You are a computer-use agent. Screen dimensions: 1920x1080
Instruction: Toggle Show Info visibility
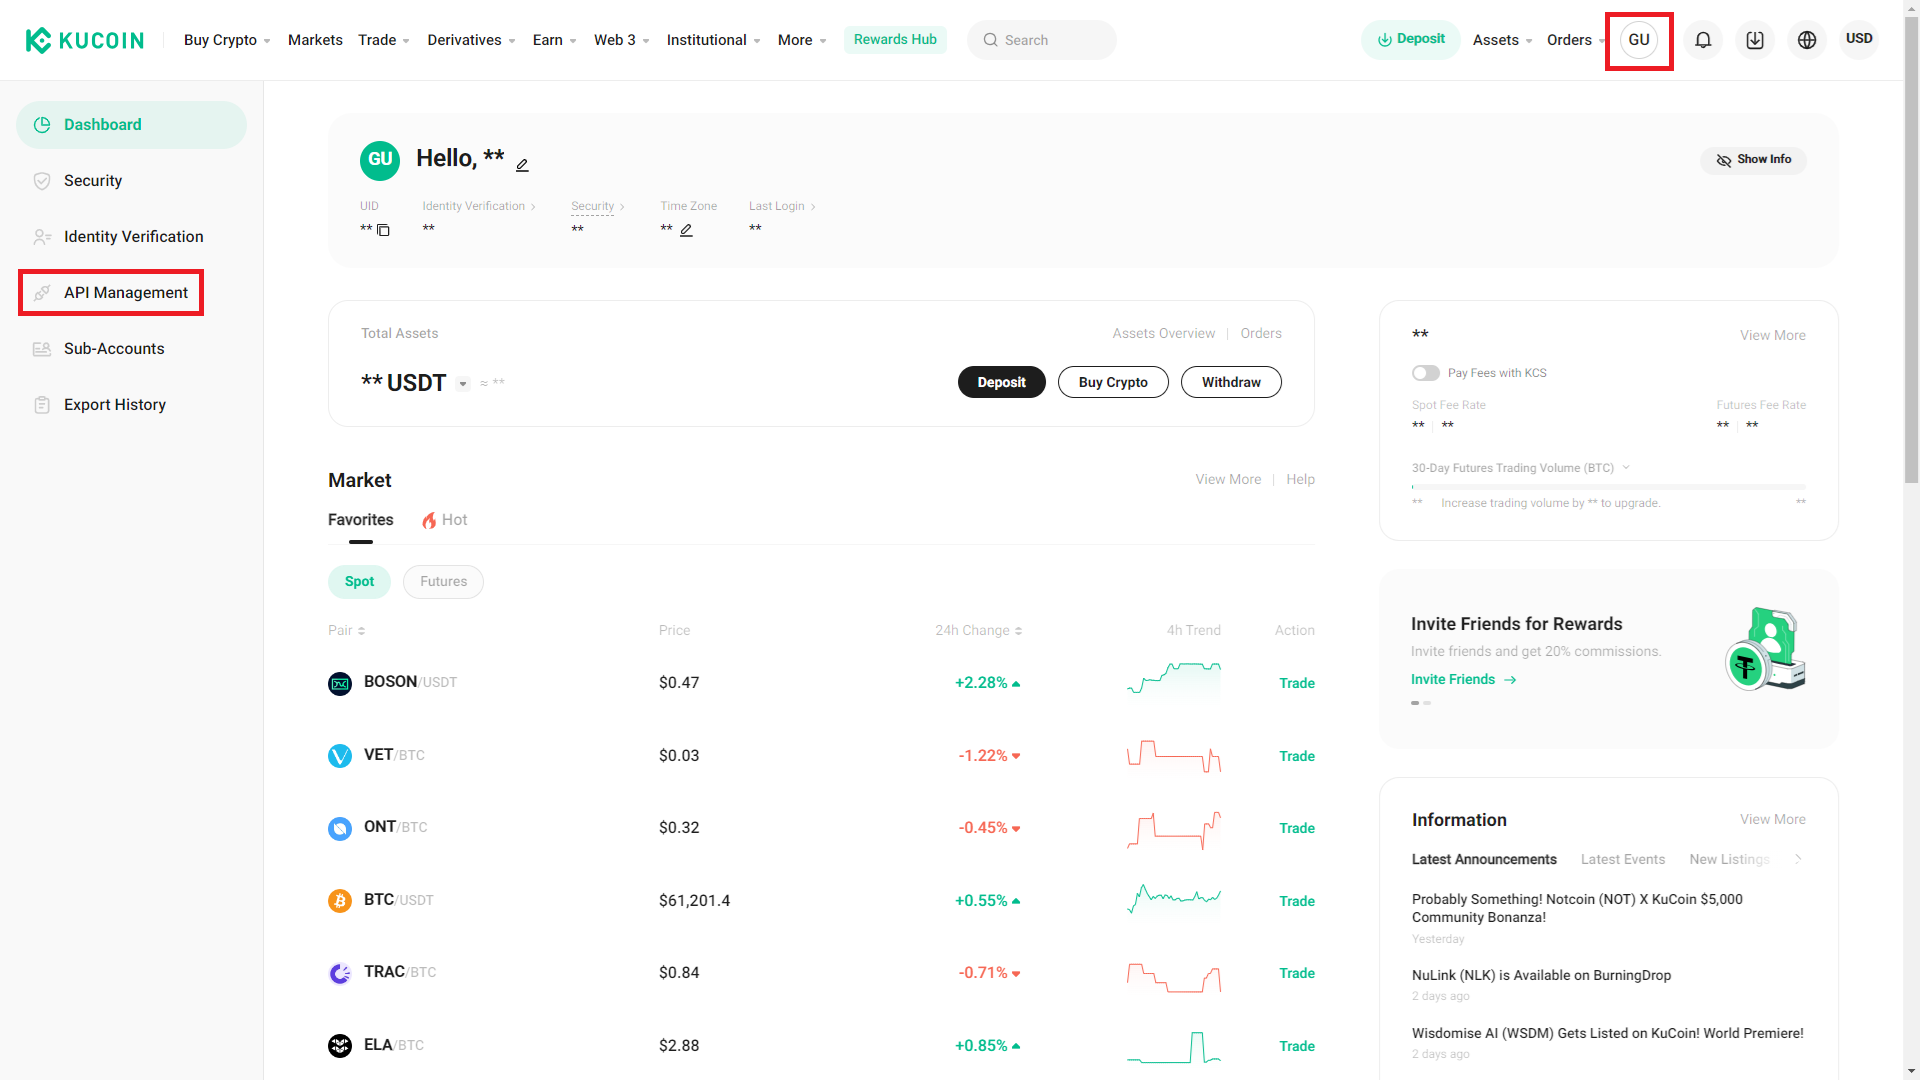coord(1753,160)
